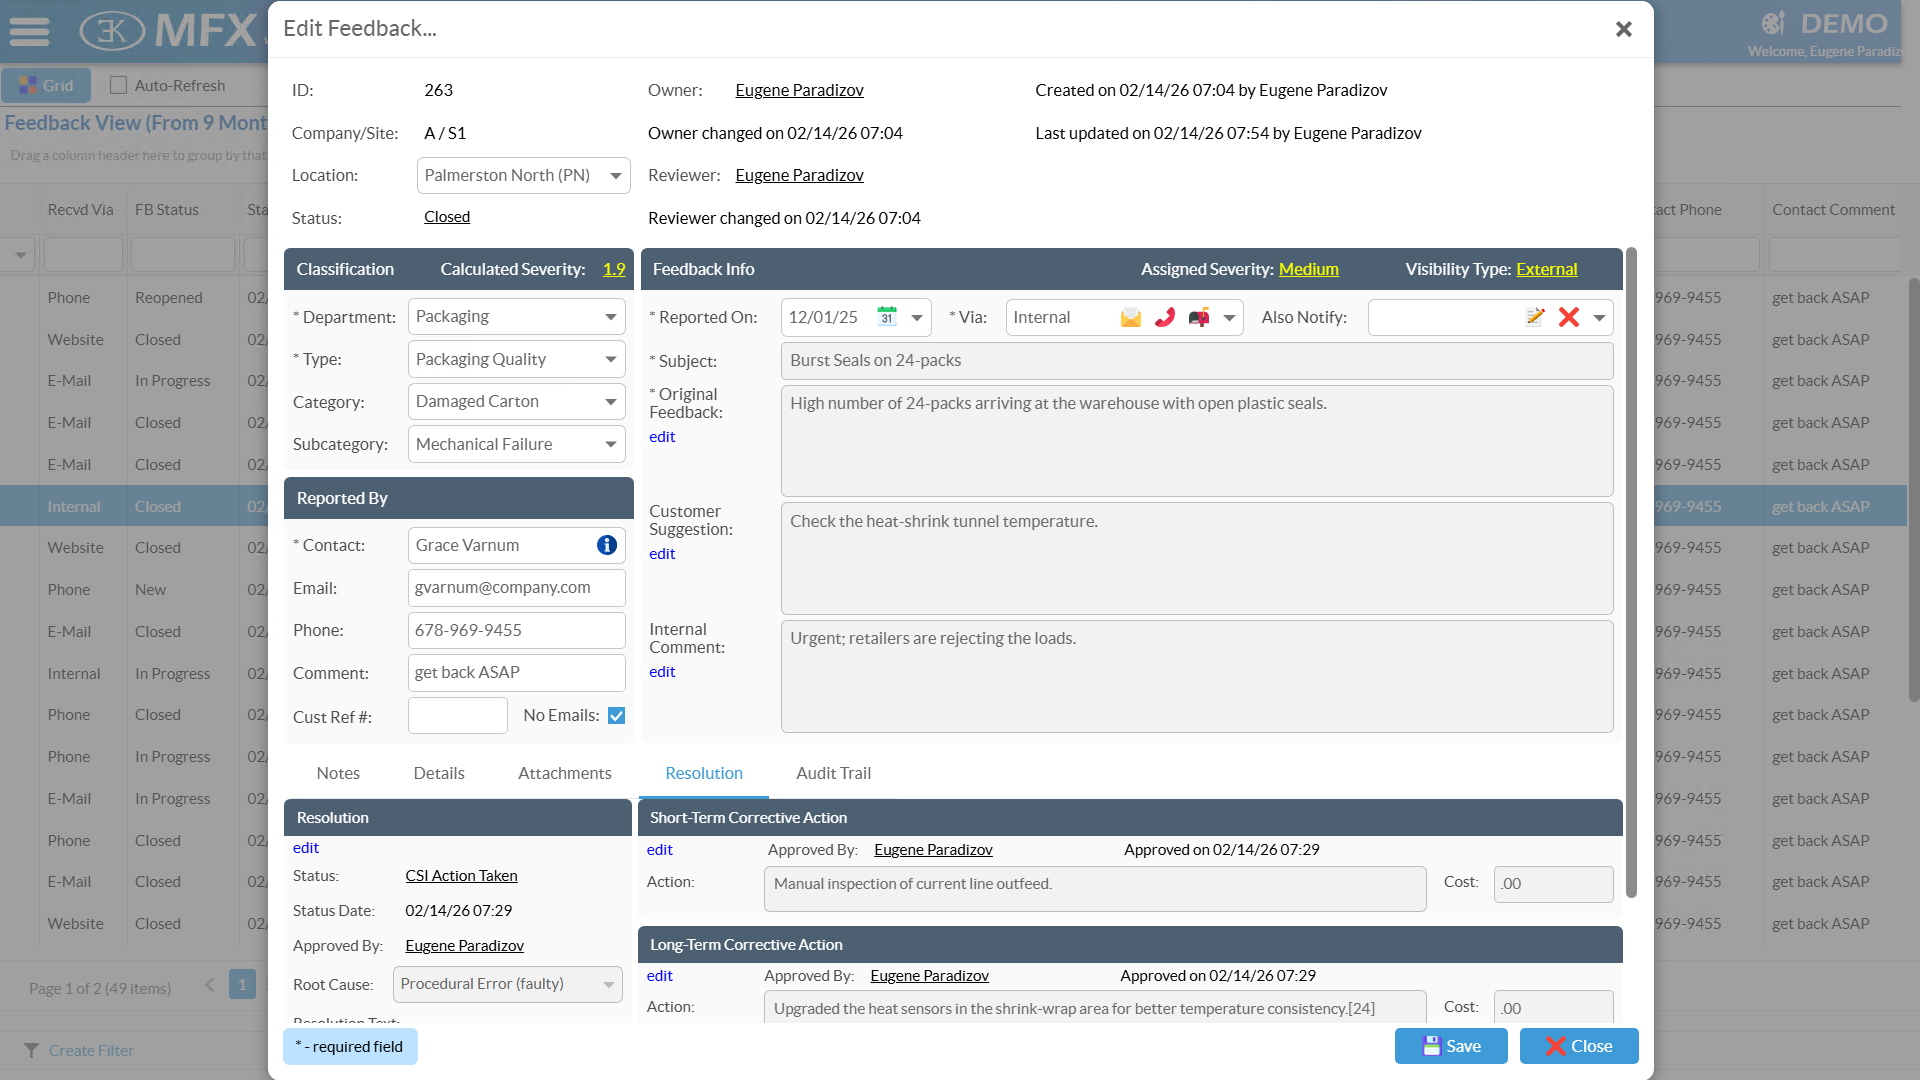Open the Type dropdown Packaging Quality
The image size is (1920, 1080).
(610, 359)
